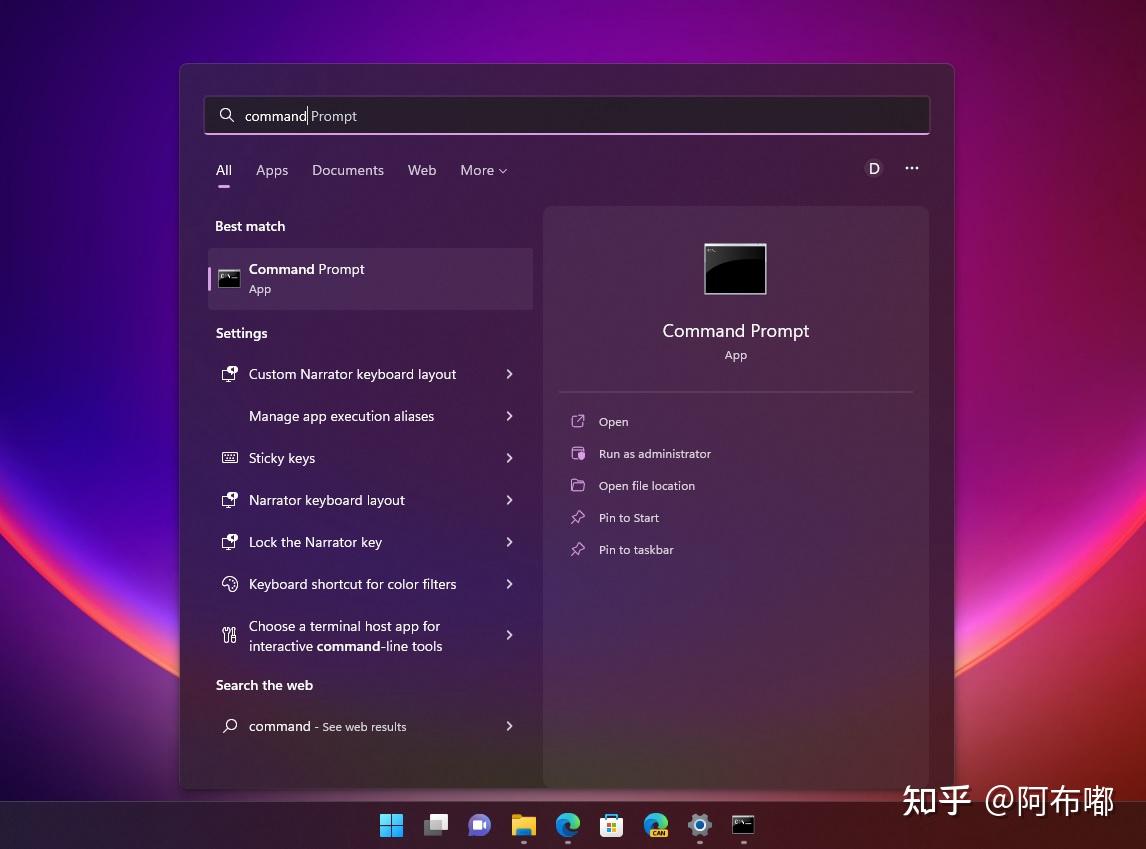This screenshot has width=1146, height=849.
Task: Switch to the Documents tab
Action: coord(348,170)
